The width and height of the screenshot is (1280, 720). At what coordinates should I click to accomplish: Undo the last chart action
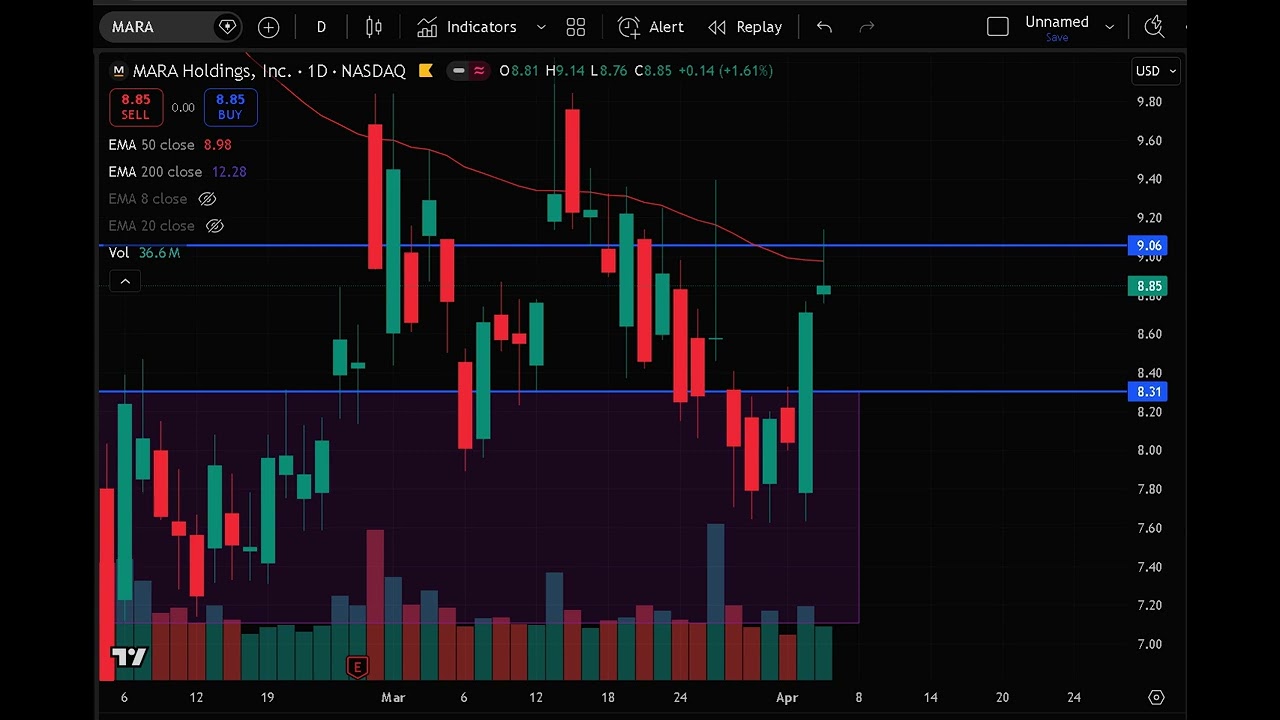824,27
